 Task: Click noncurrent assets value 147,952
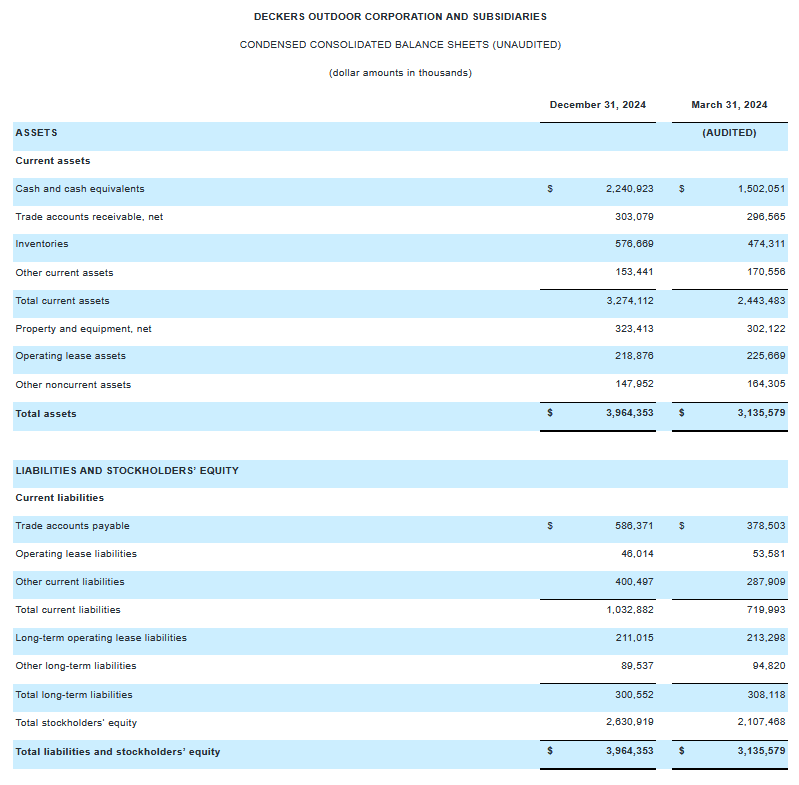click(634, 384)
